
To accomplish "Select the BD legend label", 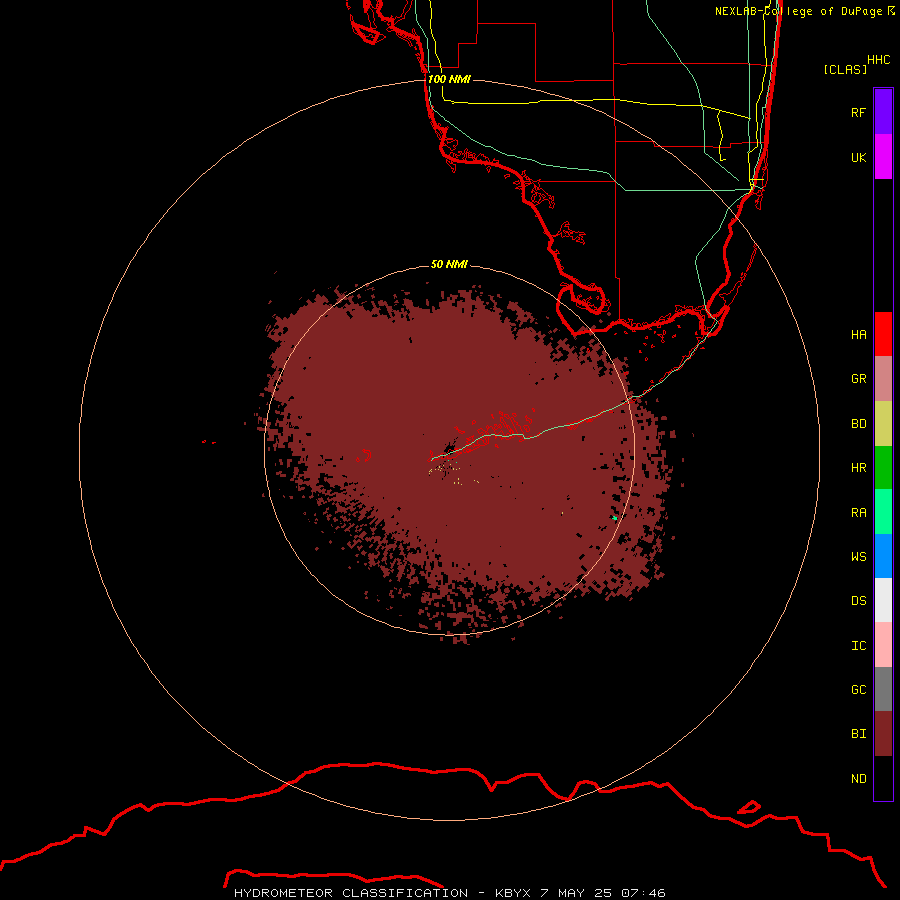I will click(858, 424).
